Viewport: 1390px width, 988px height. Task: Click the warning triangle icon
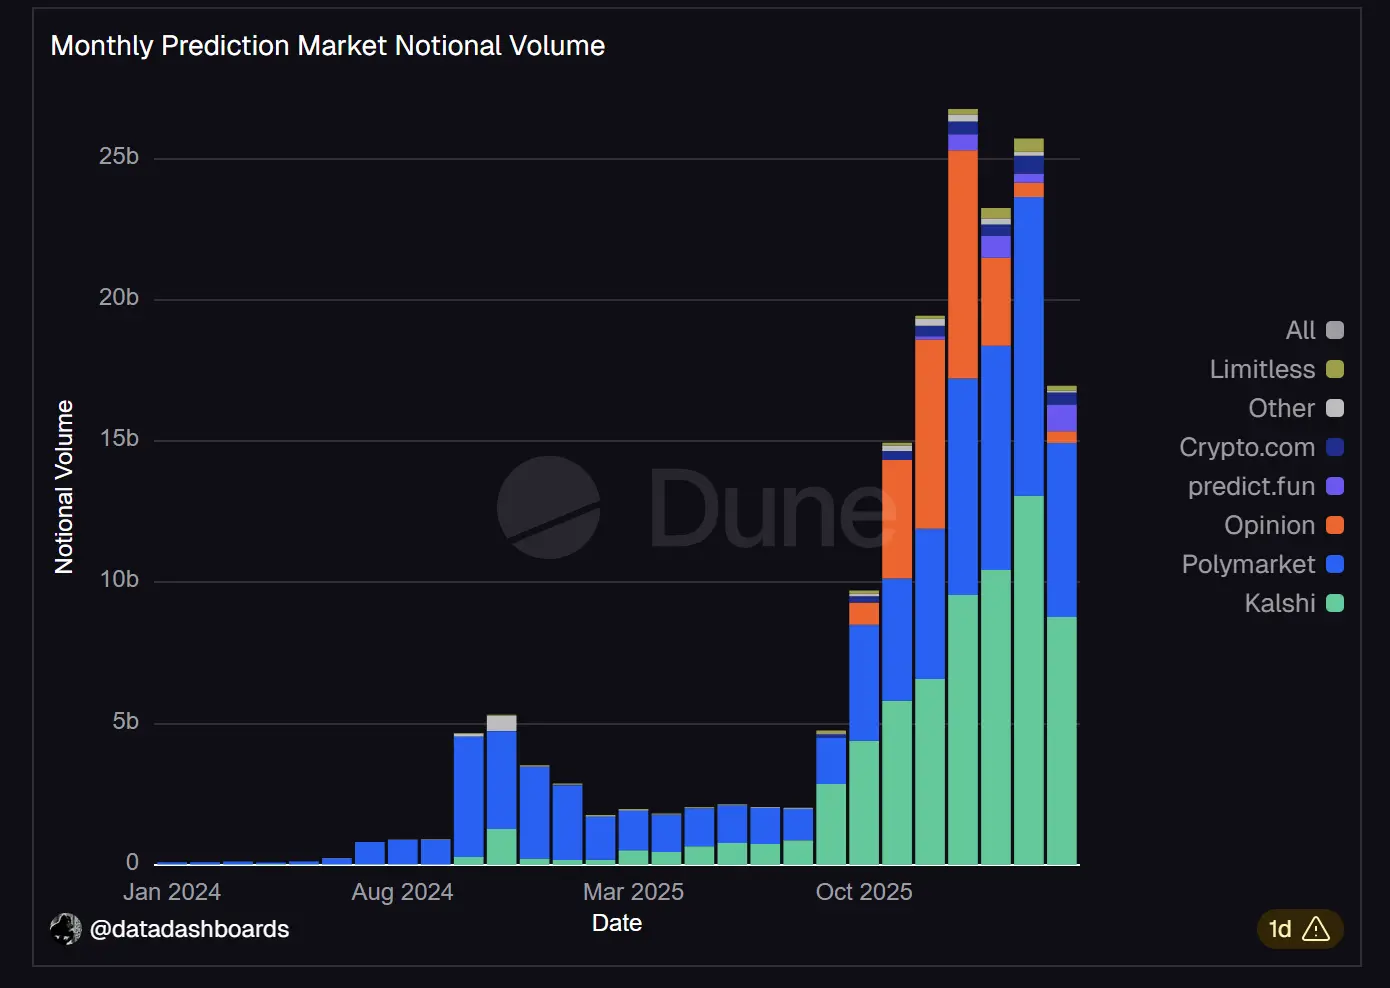pos(1316,929)
